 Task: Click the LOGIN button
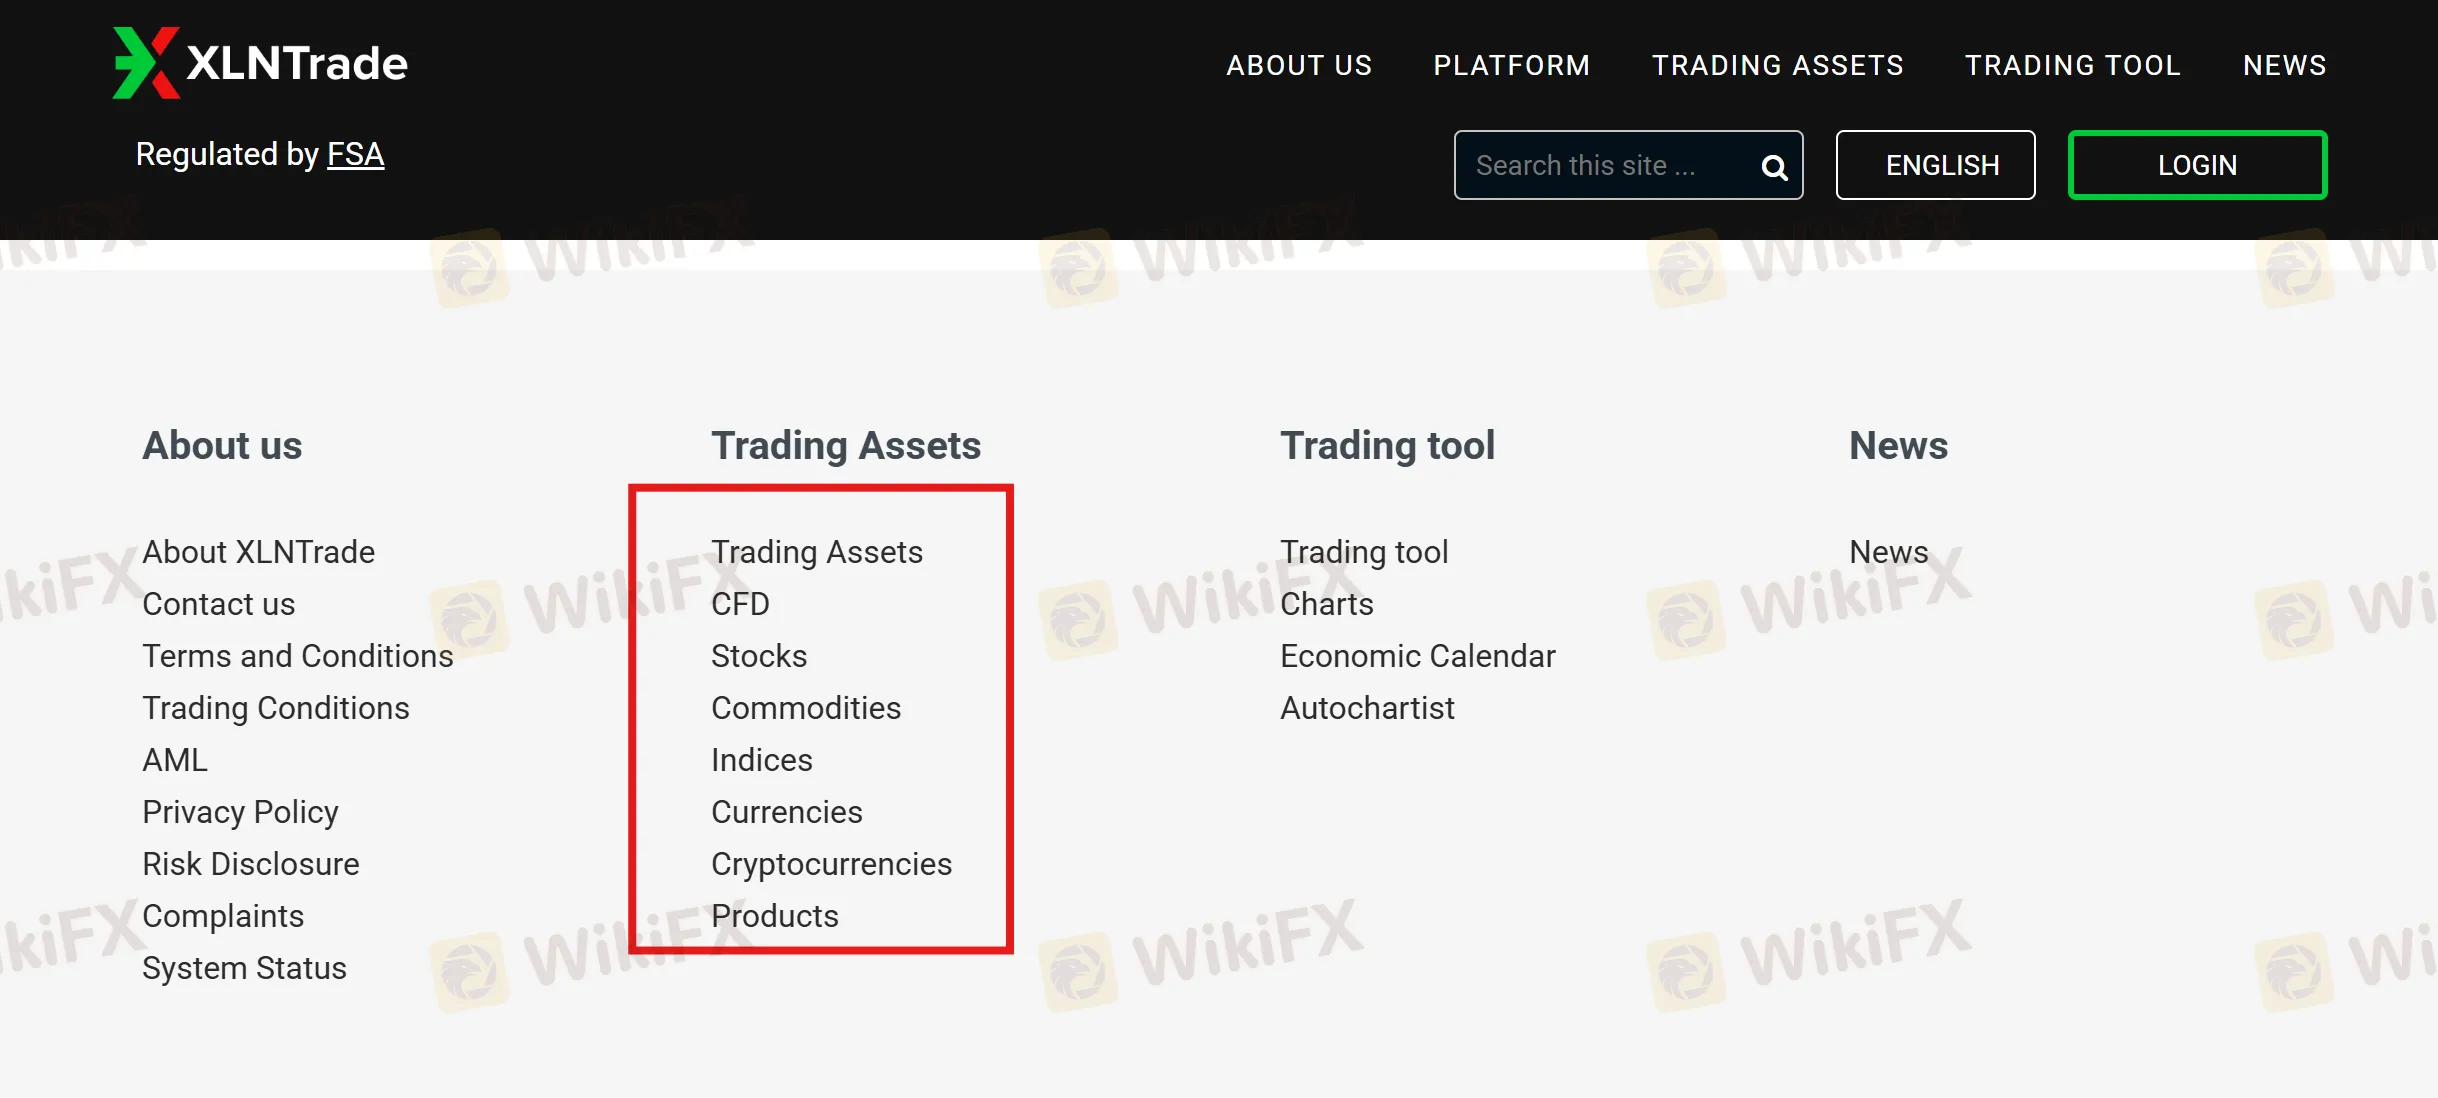(x=2197, y=165)
